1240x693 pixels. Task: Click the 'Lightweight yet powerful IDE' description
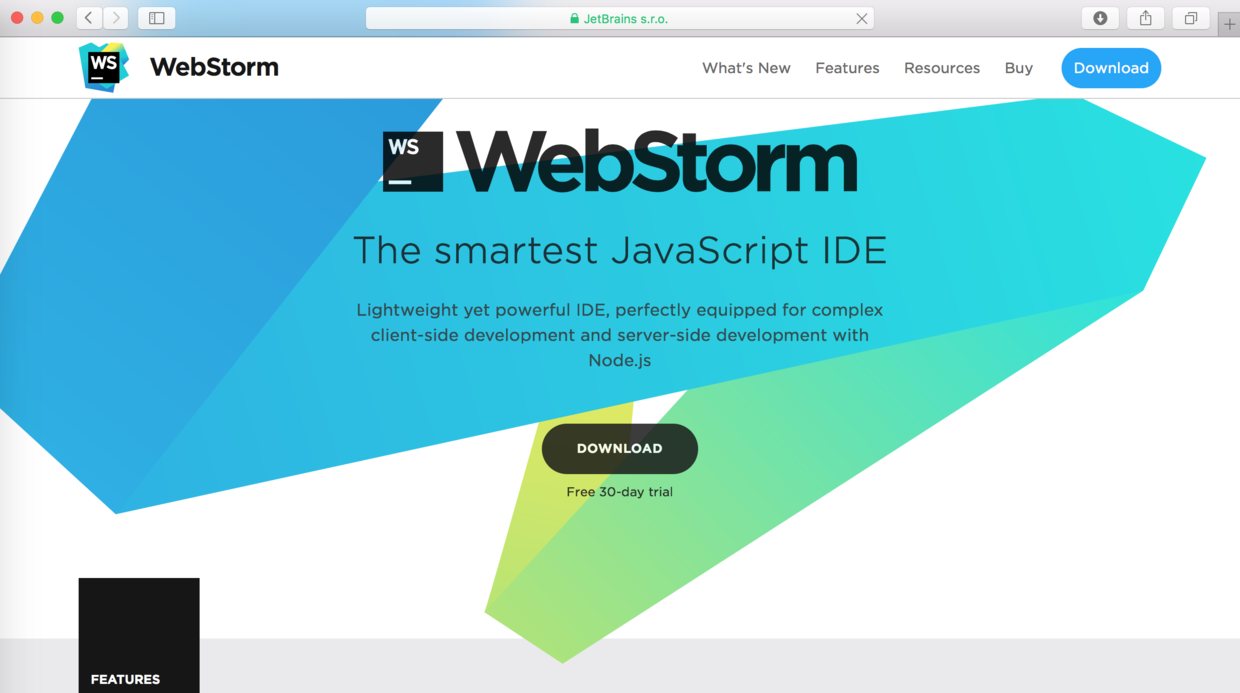point(620,335)
